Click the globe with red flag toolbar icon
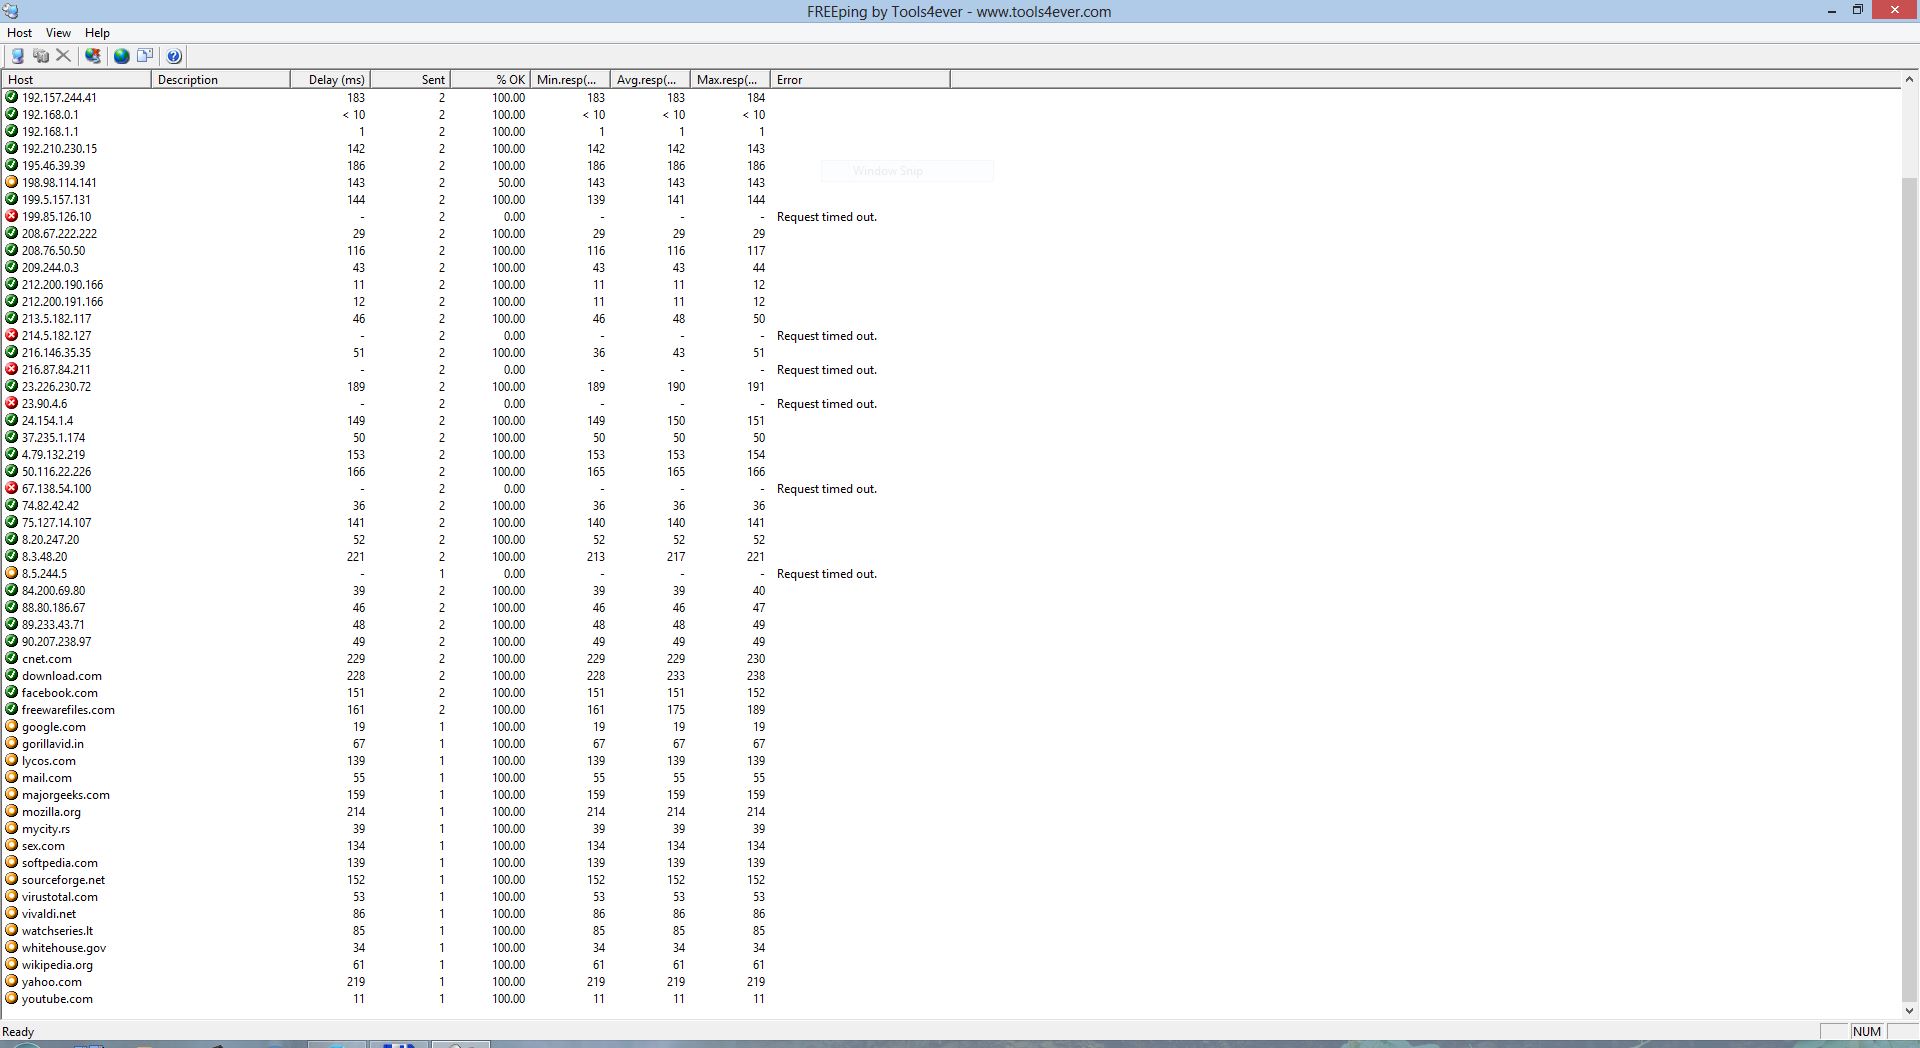 93,56
